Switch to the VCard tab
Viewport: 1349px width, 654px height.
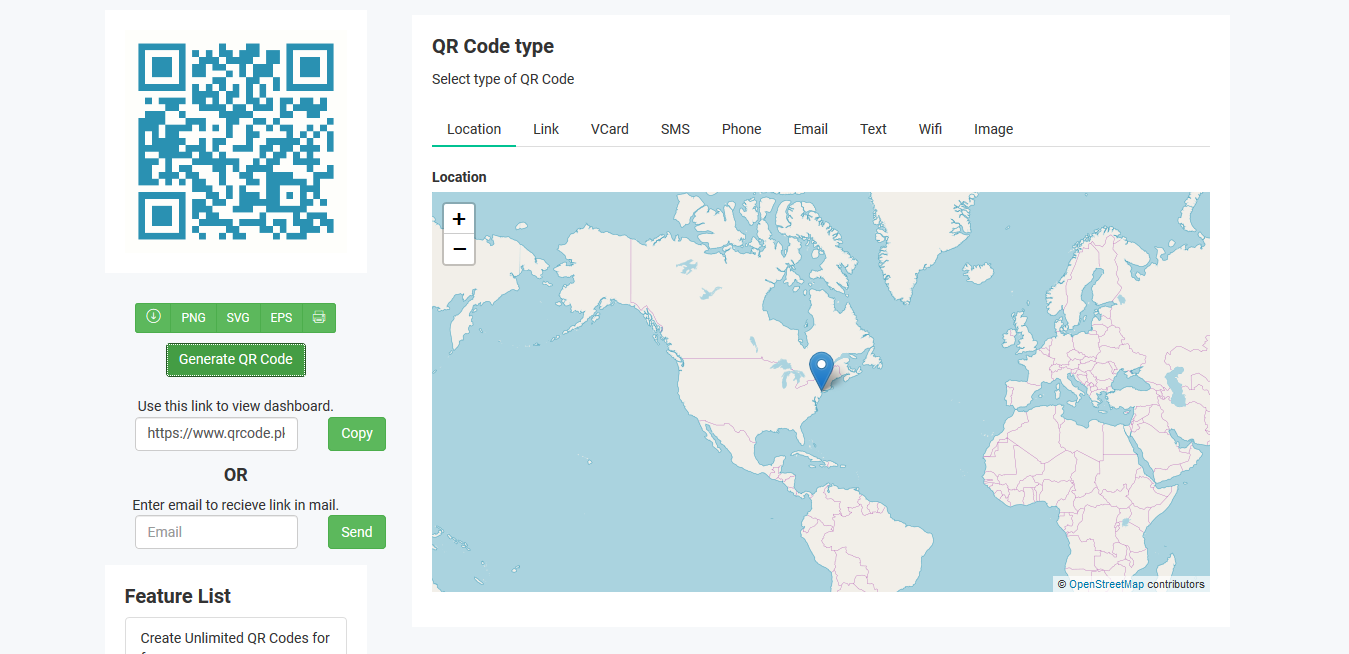tap(609, 128)
